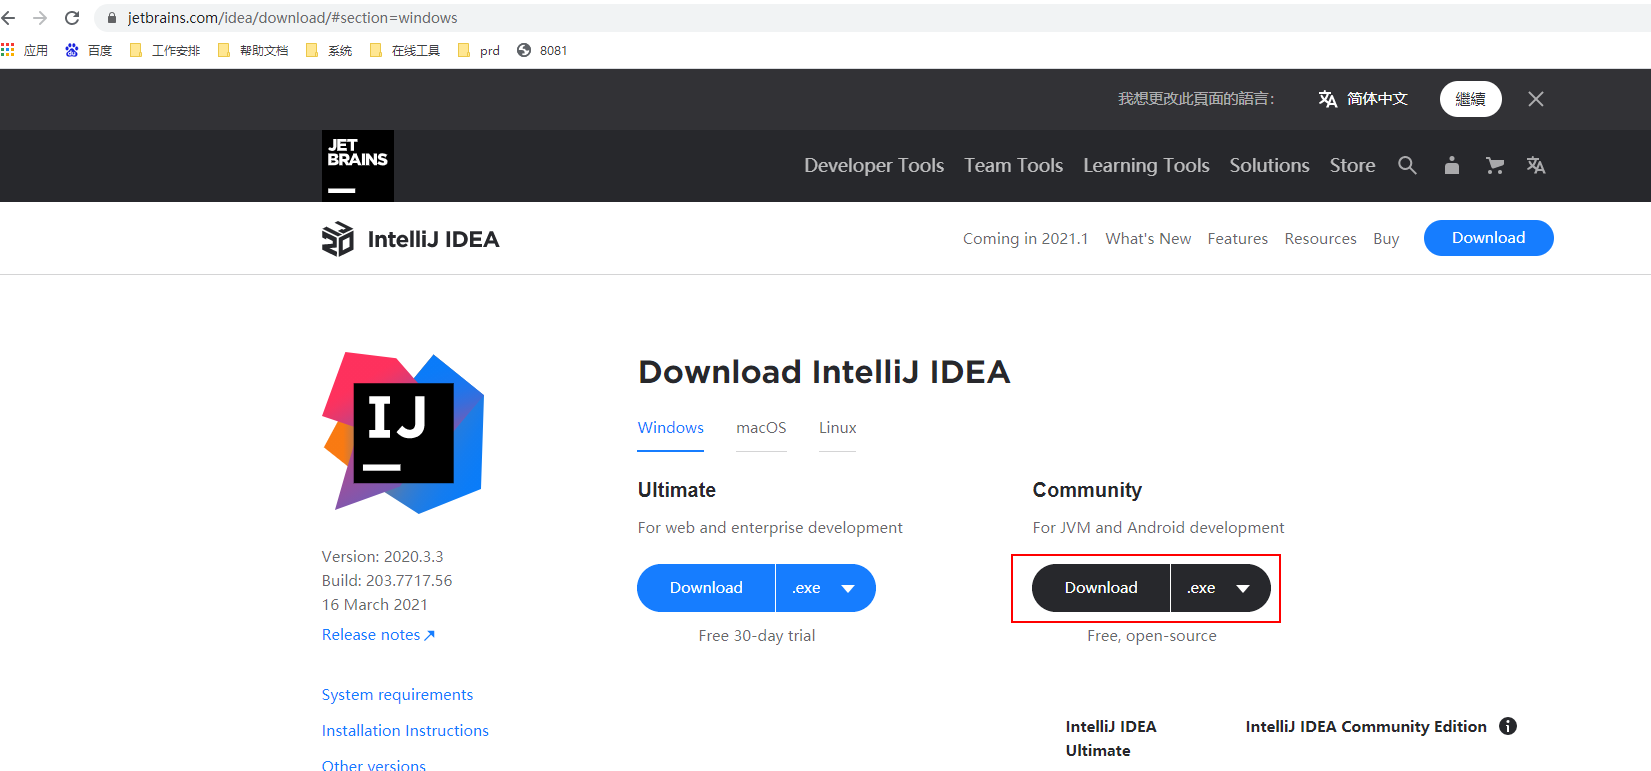Open the 8081 bookmark
Viewport: 1651px width, 771px height.
(x=542, y=50)
